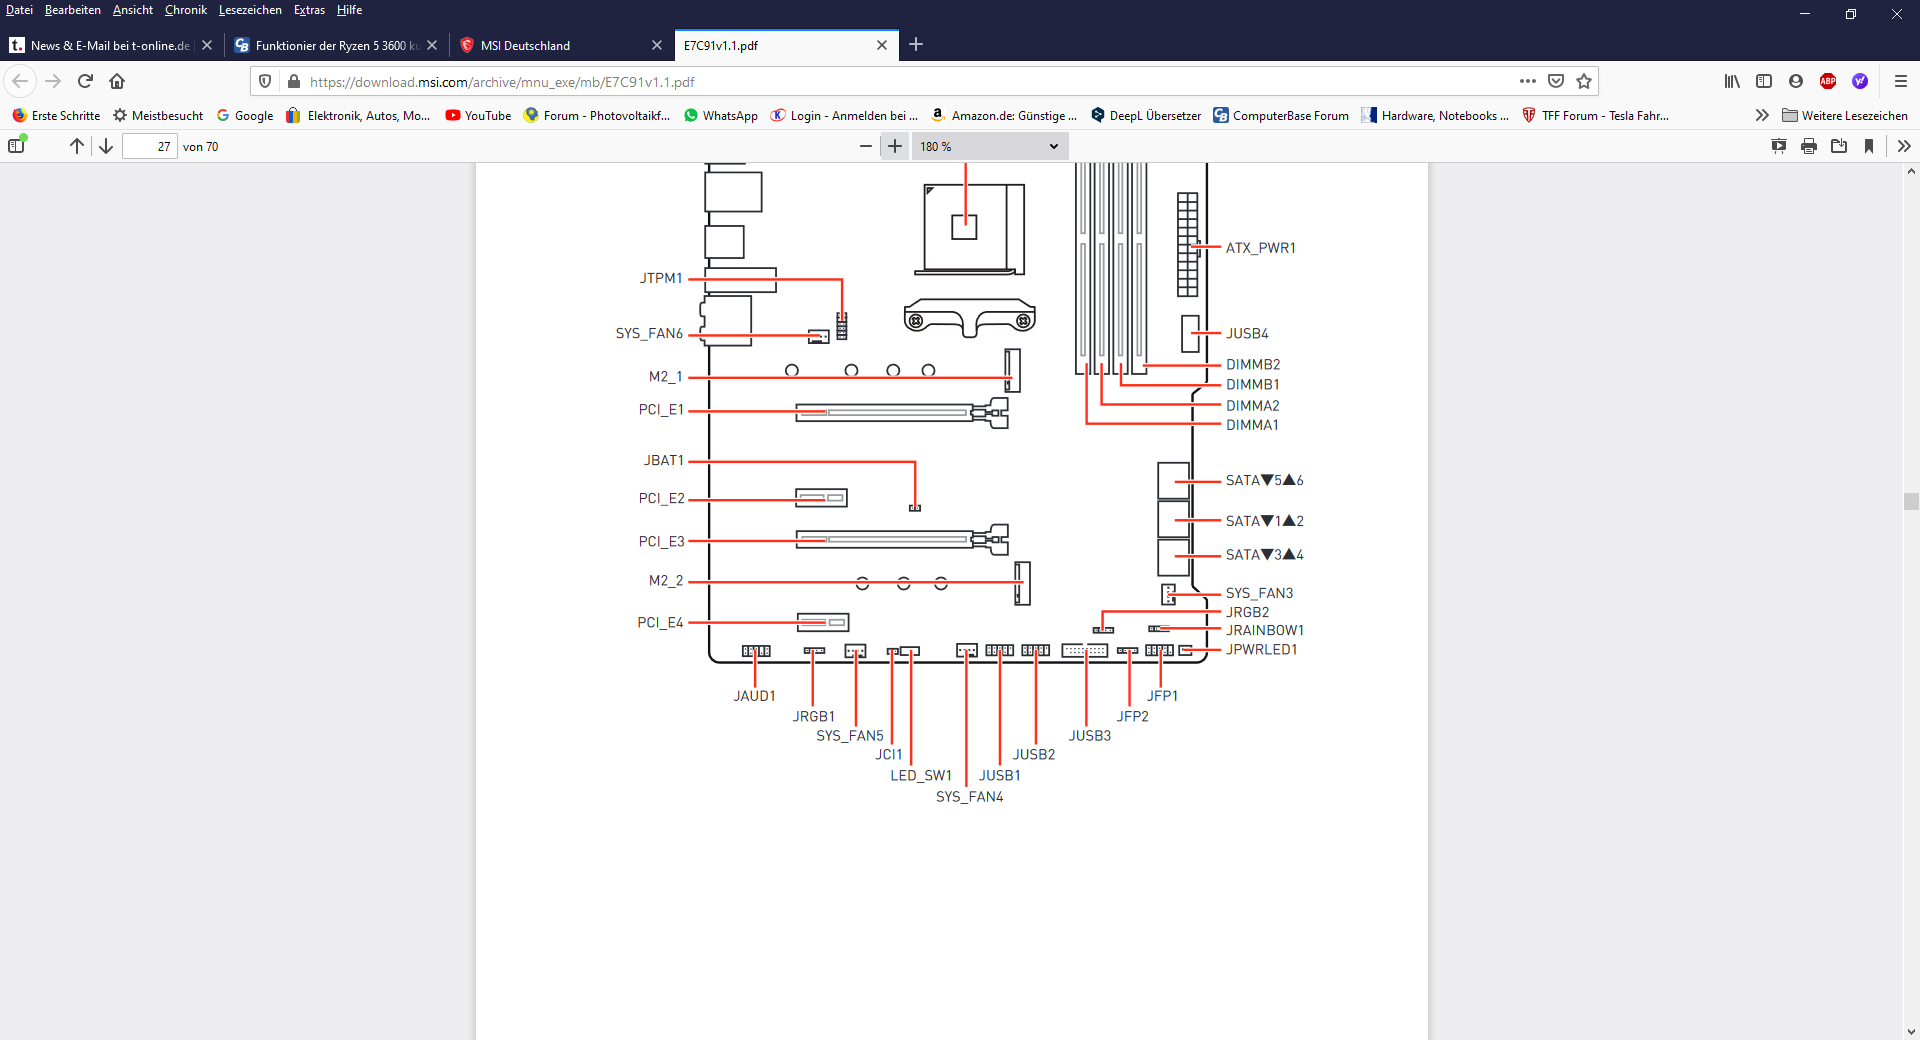Open Amazon.de bookmark
This screenshot has height=1040, width=1920.
[1004, 116]
